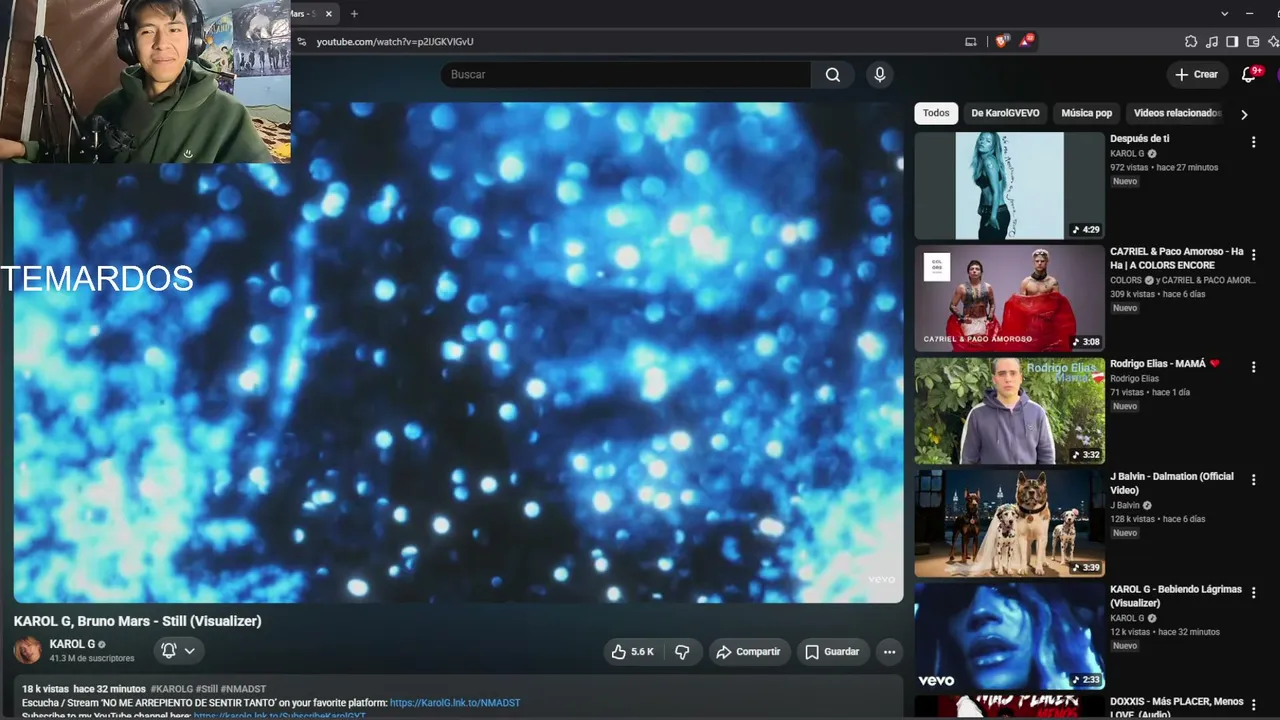The height and width of the screenshot is (720, 1280).
Task: Click title 'Después de ti'
Action: [x=1139, y=139]
